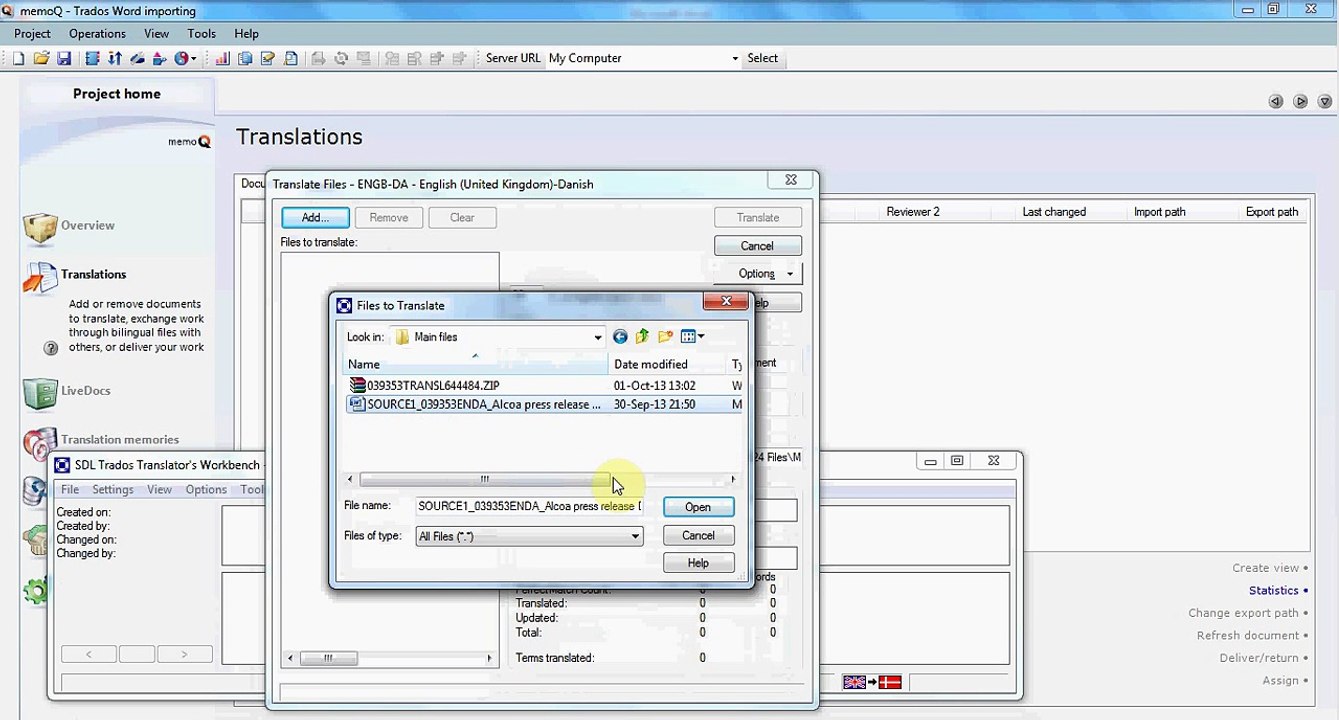Click the Open button in file dialog
Image resolution: width=1339 pixels, height=720 pixels.
[x=698, y=507]
